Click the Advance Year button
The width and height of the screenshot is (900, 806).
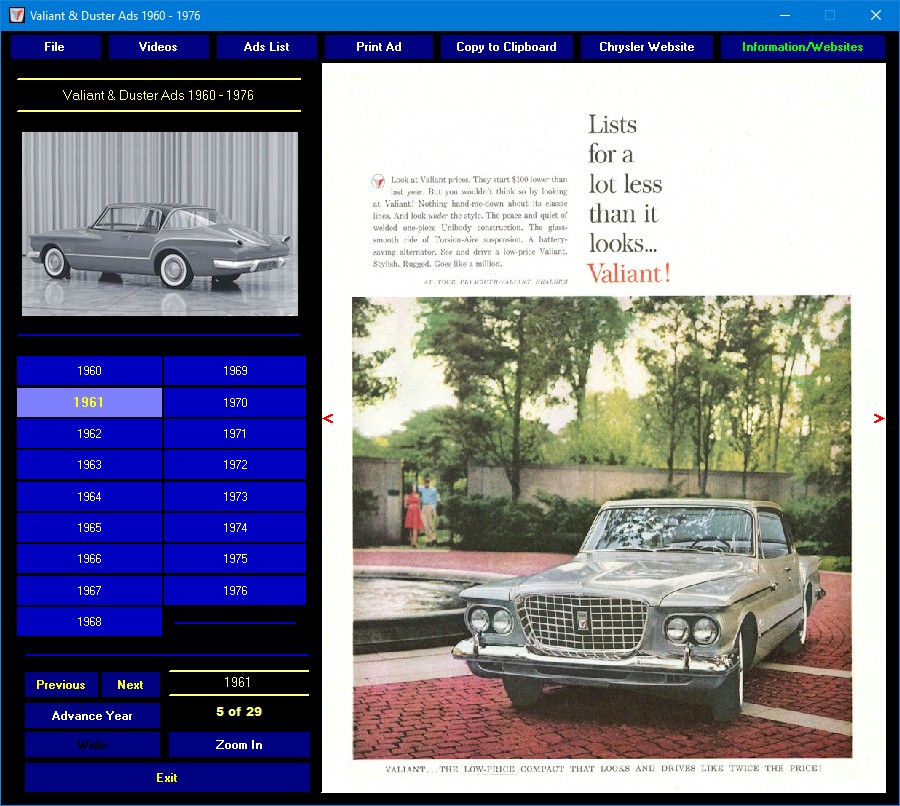click(92, 716)
